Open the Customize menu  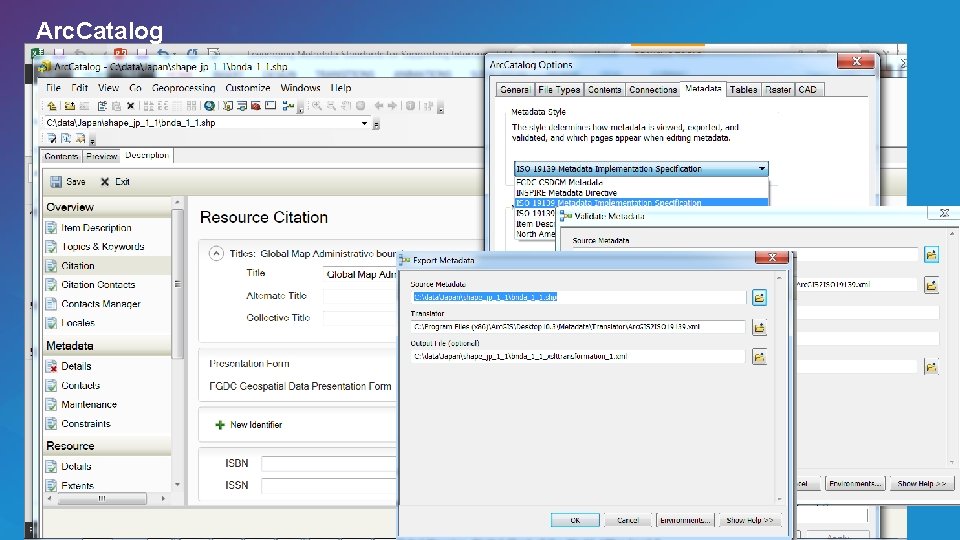click(247, 88)
